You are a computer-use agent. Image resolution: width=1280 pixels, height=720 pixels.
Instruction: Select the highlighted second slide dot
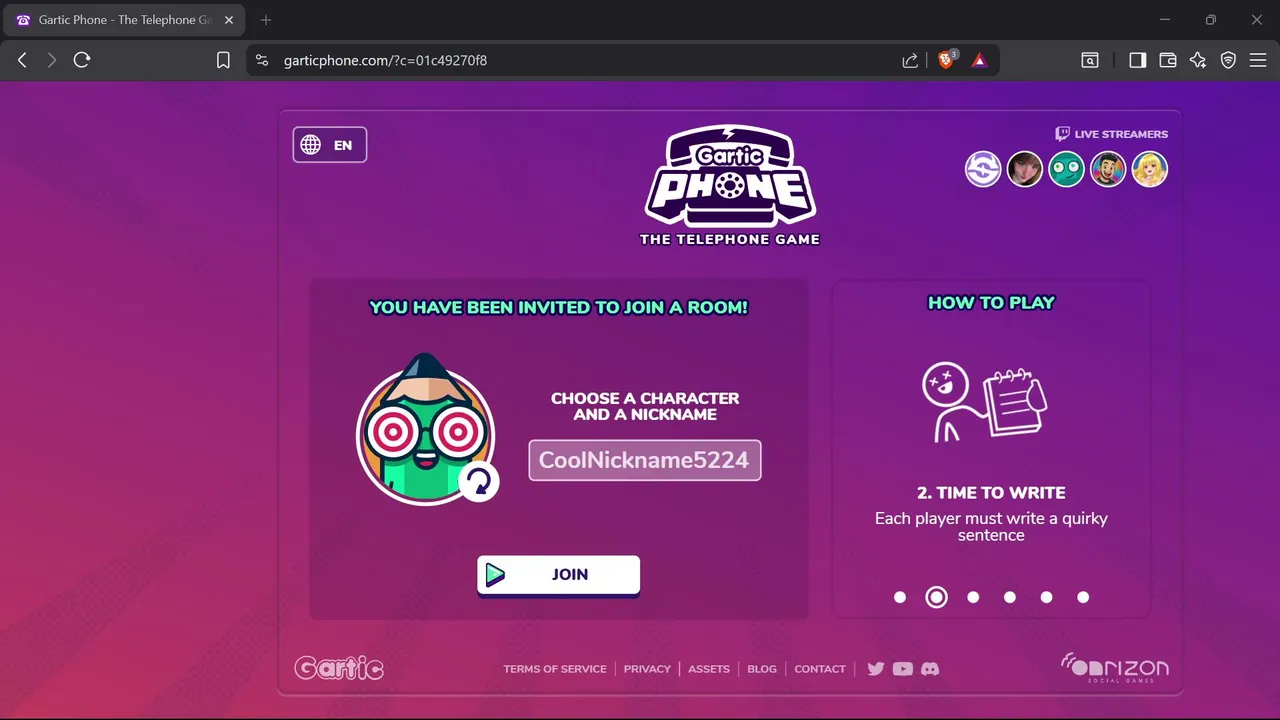(936, 597)
